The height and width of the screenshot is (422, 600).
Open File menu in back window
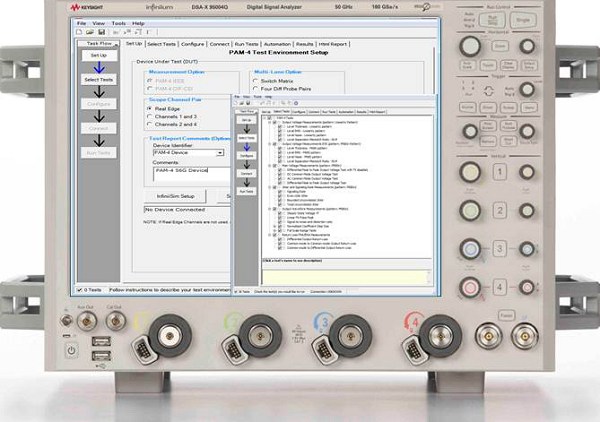click(x=82, y=23)
